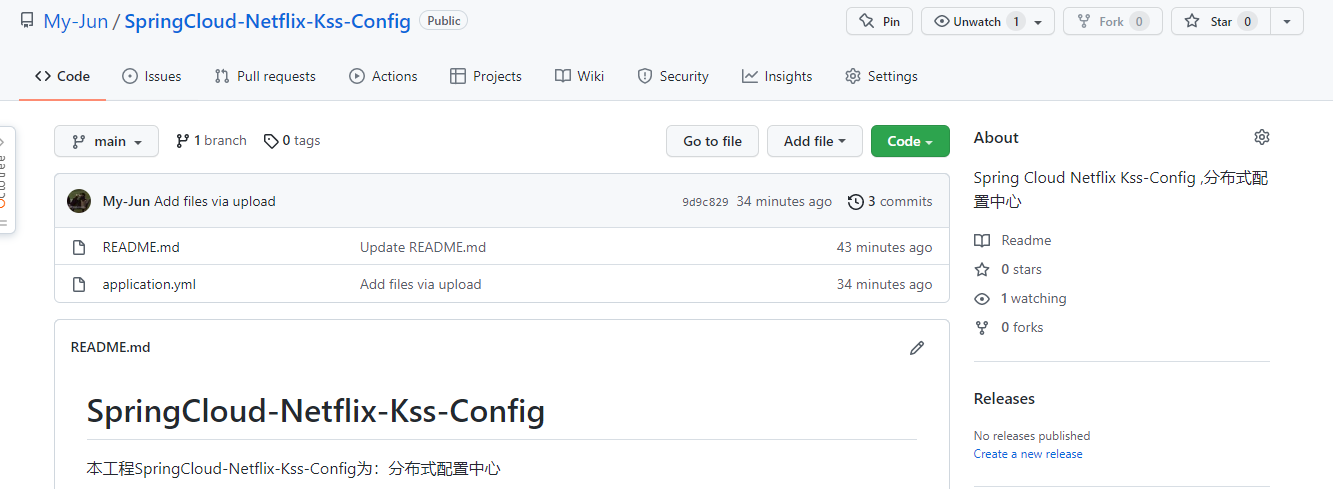View the 0 tags link
The height and width of the screenshot is (489, 1333).
[292, 141]
